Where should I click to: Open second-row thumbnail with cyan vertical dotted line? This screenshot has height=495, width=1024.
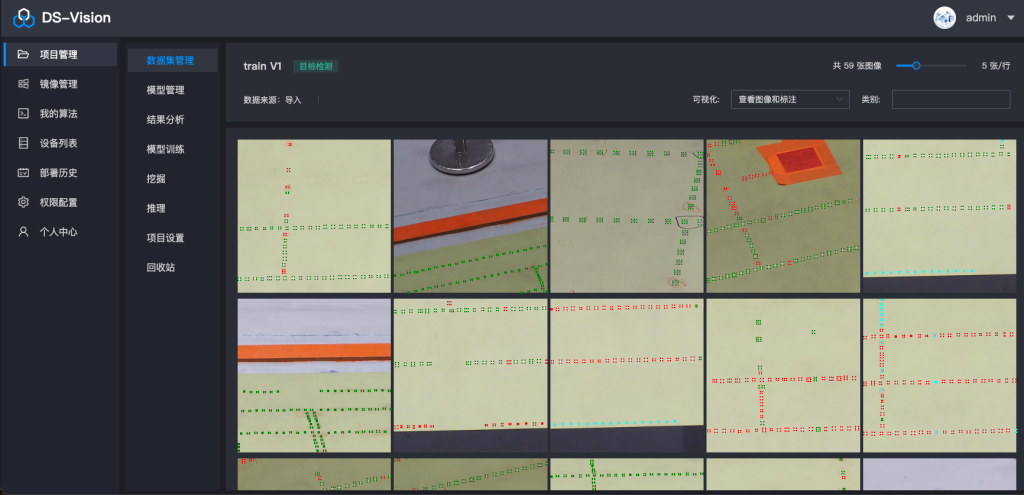[940, 375]
